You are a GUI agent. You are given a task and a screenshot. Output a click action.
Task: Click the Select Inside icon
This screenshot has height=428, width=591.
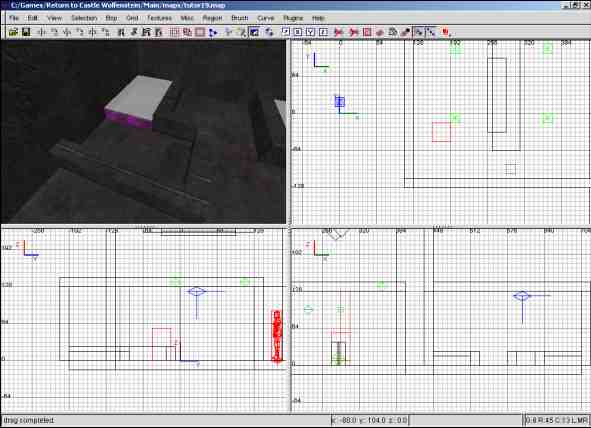click(x=159, y=32)
